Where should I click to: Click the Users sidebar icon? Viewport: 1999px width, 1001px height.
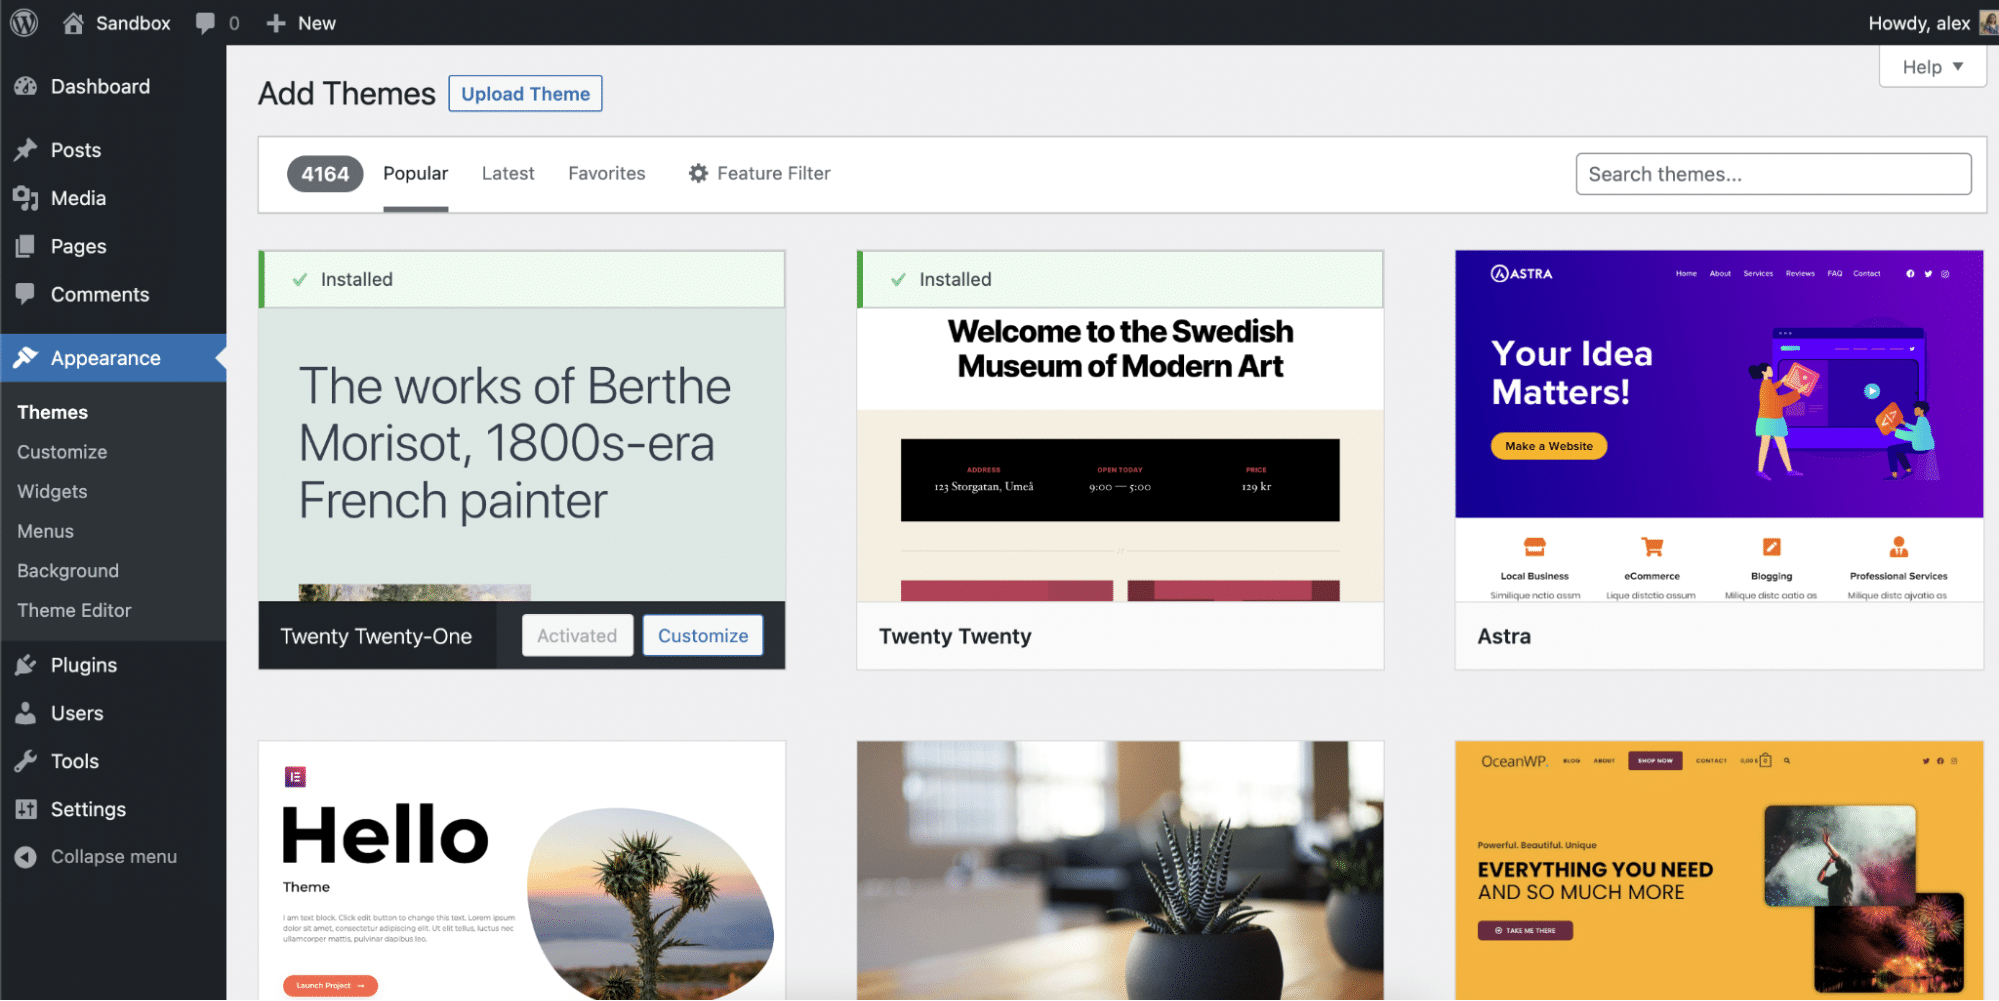(x=27, y=712)
